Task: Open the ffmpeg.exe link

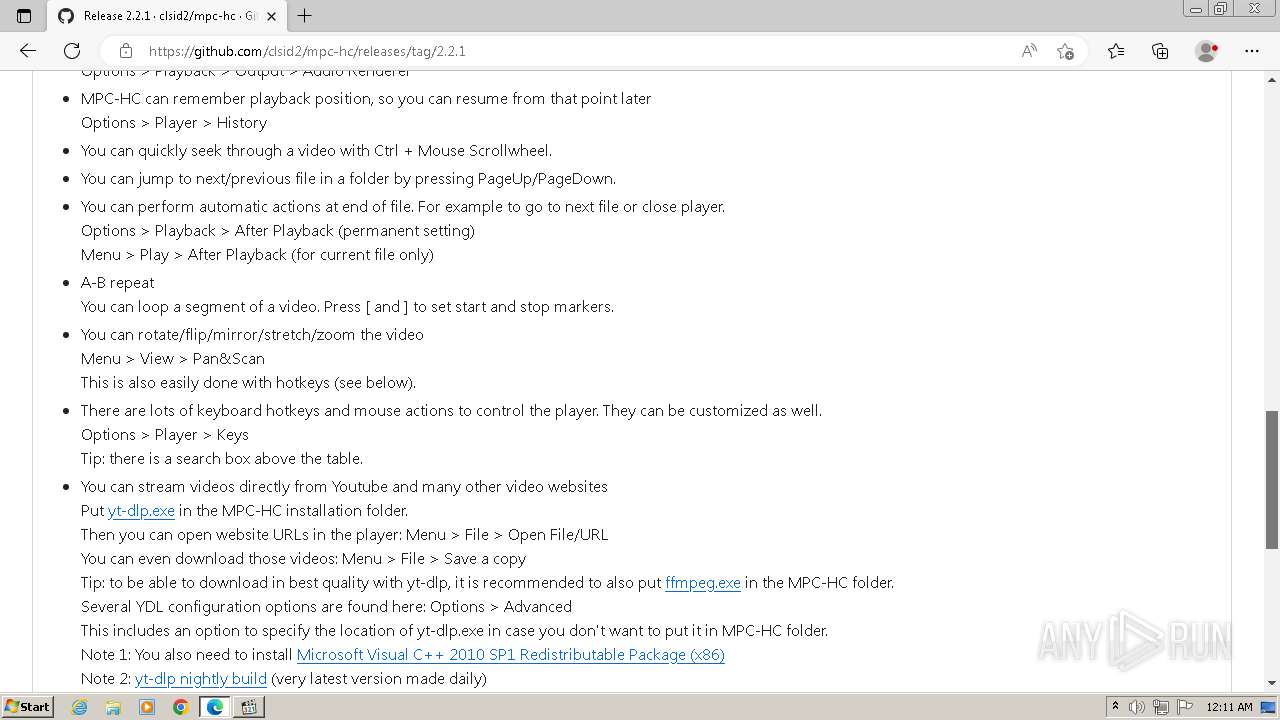Action: coord(703,582)
